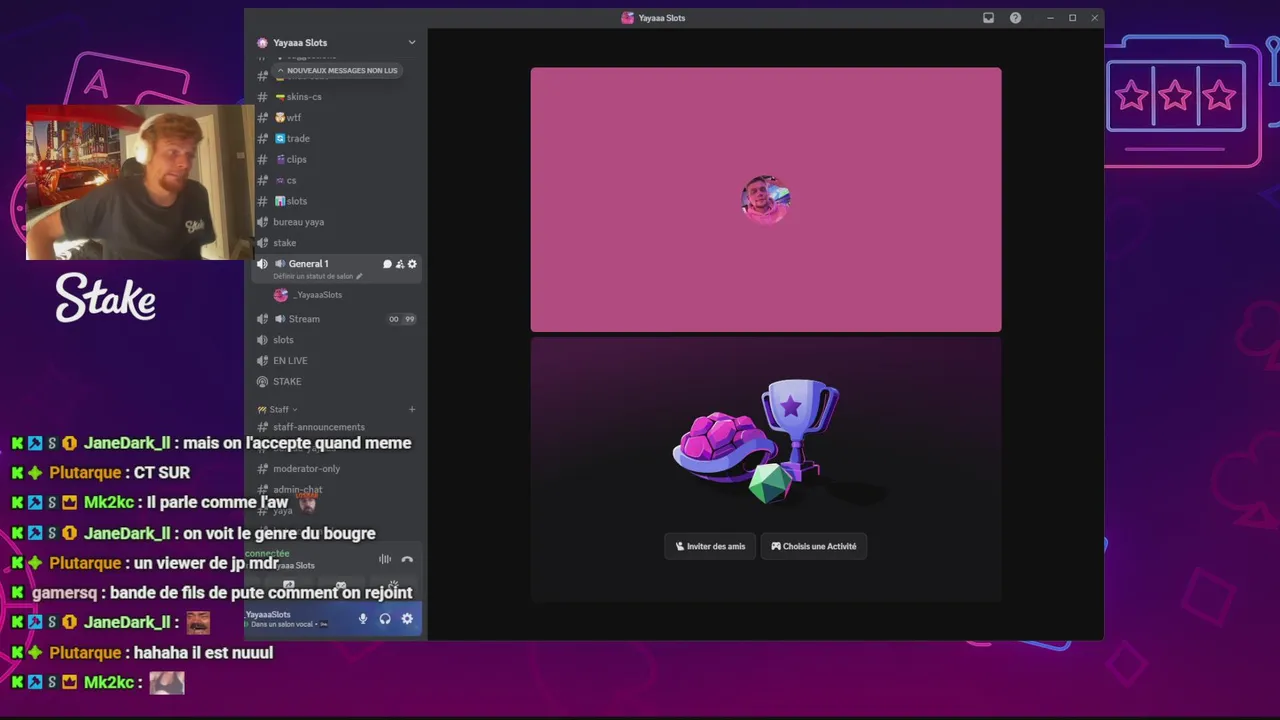The width and height of the screenshot is (1280, 720).
Task: Collapse the Staff category
Action: 278,409
